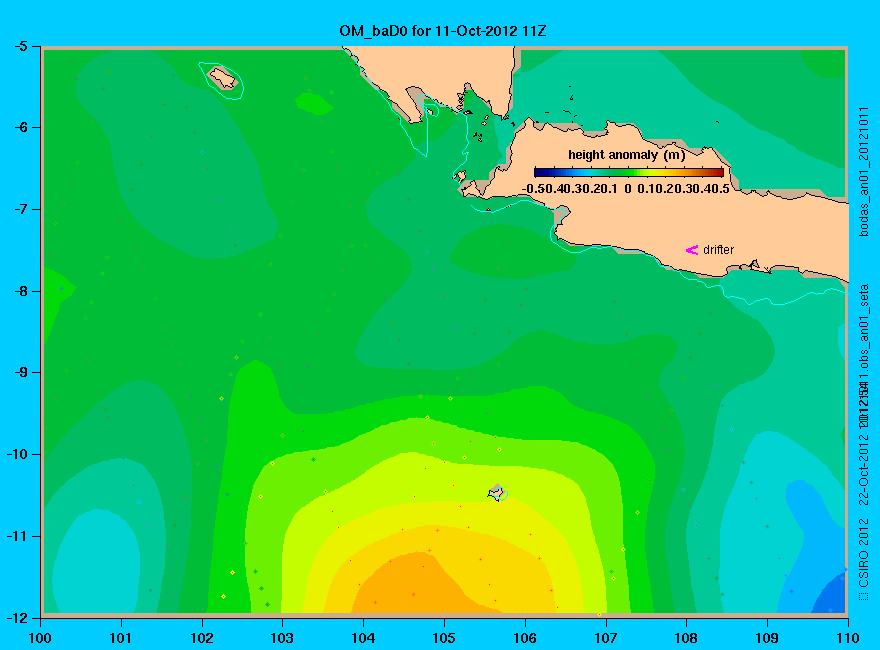Click the x-axis tick label '110'

pos(848,638)
